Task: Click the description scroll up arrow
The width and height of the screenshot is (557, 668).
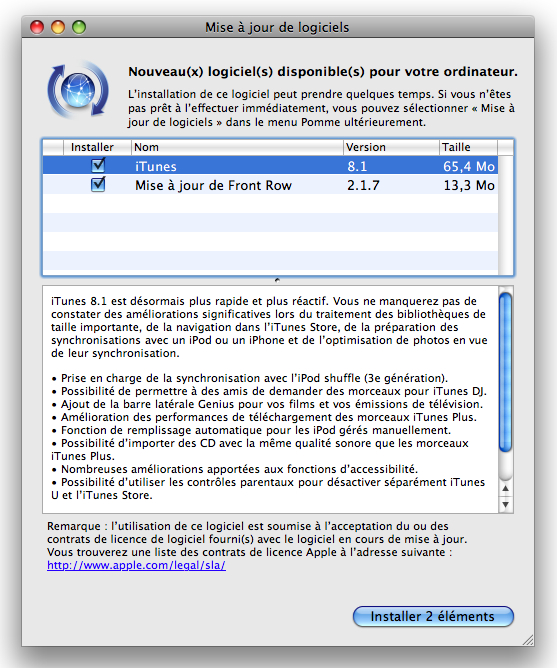Action: point(505,489)
